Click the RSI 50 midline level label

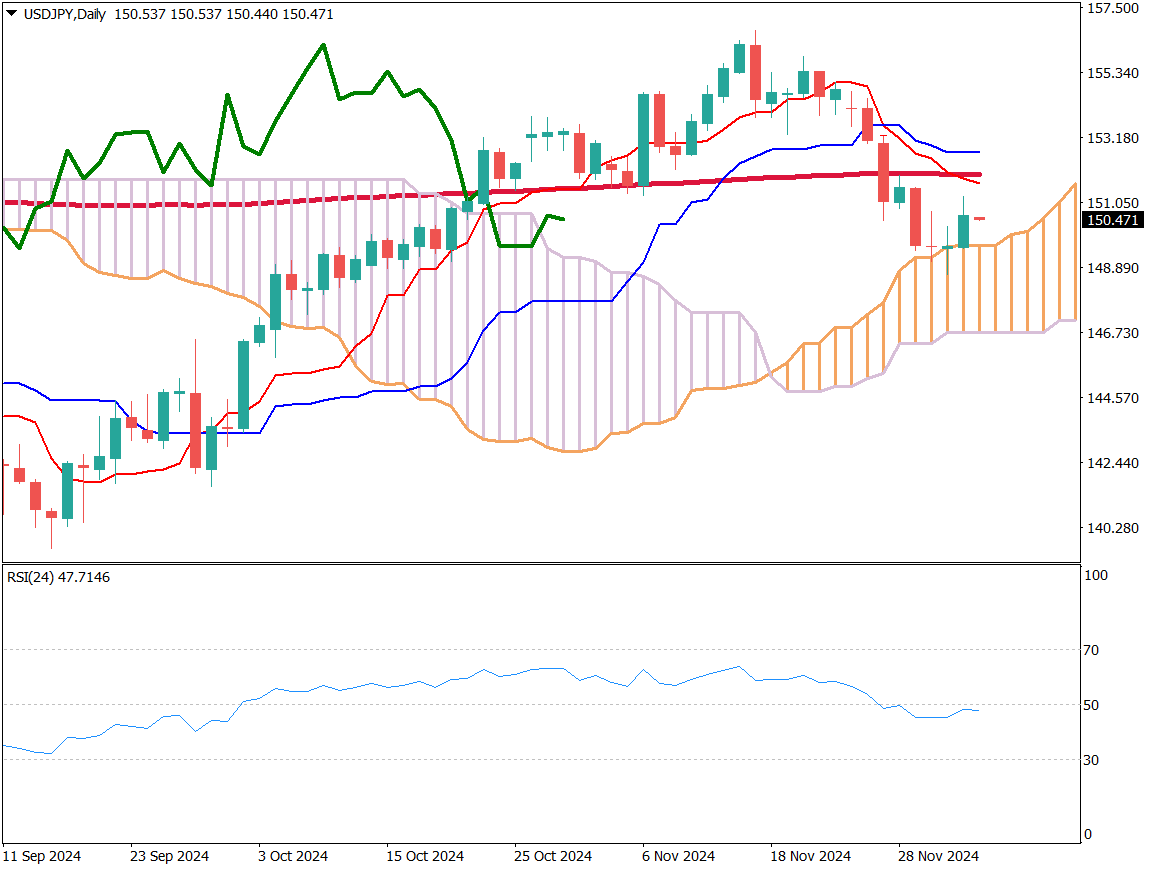1092,705
